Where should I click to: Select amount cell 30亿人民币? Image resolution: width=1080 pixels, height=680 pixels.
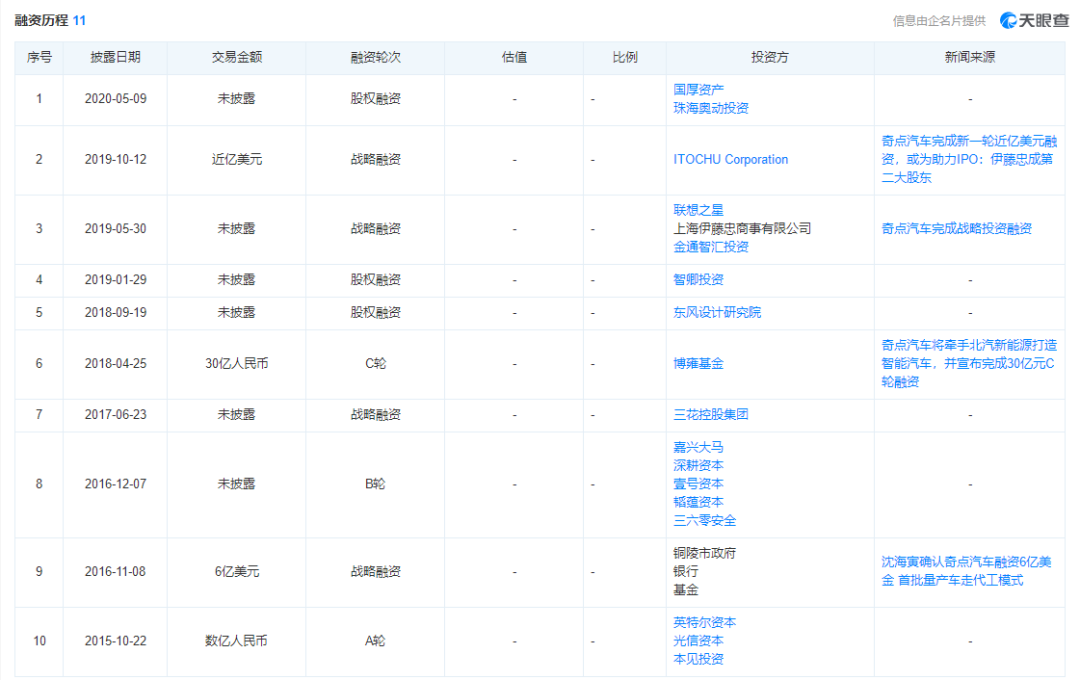[237, 364]
